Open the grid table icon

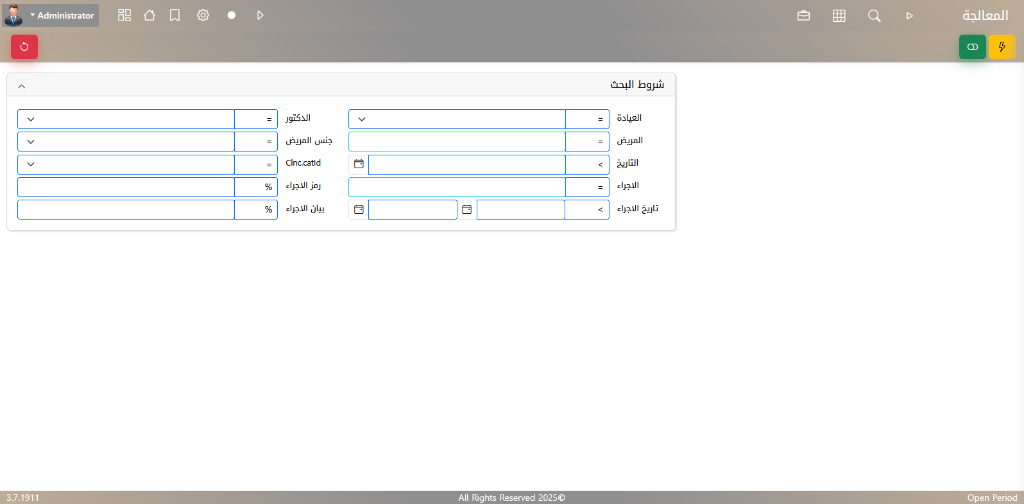coord(839,16)
